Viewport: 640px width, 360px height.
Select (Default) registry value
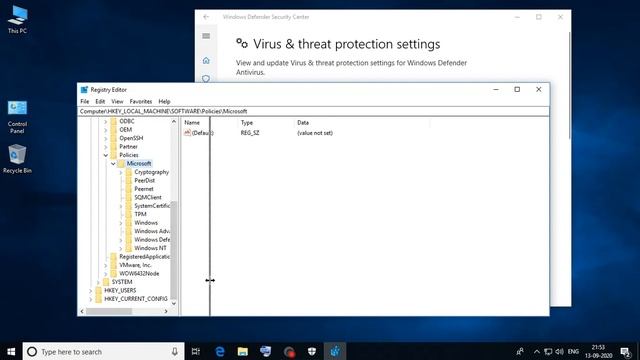[199, 133]
